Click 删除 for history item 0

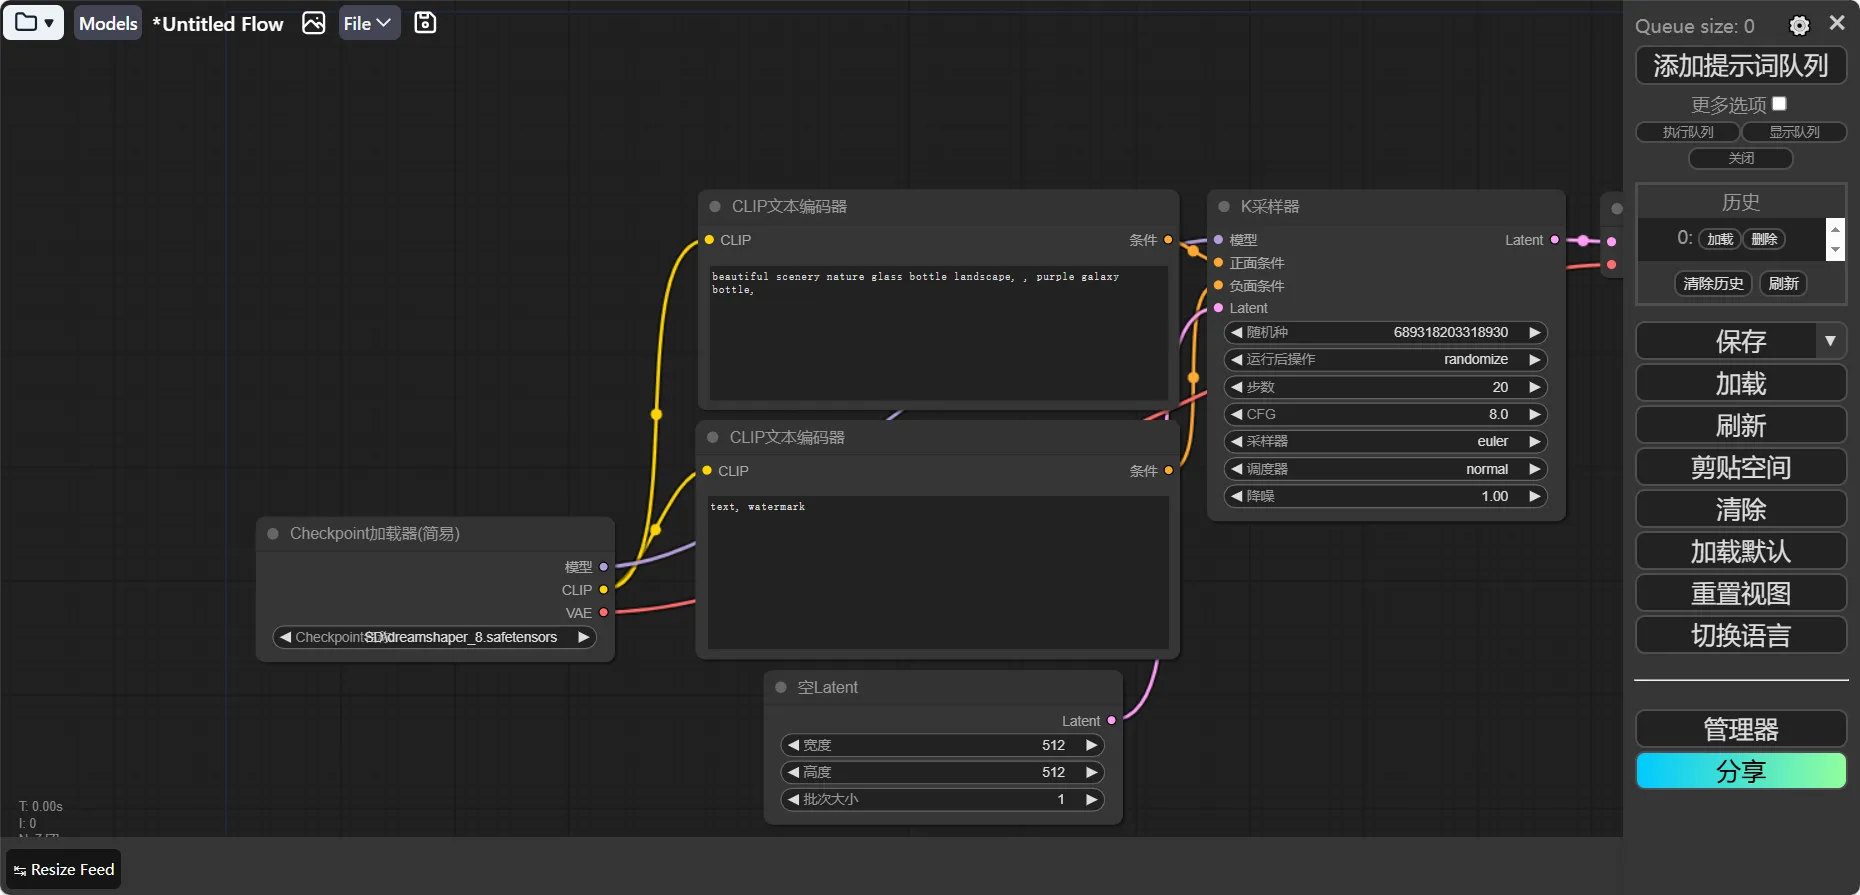(1764, 239)
